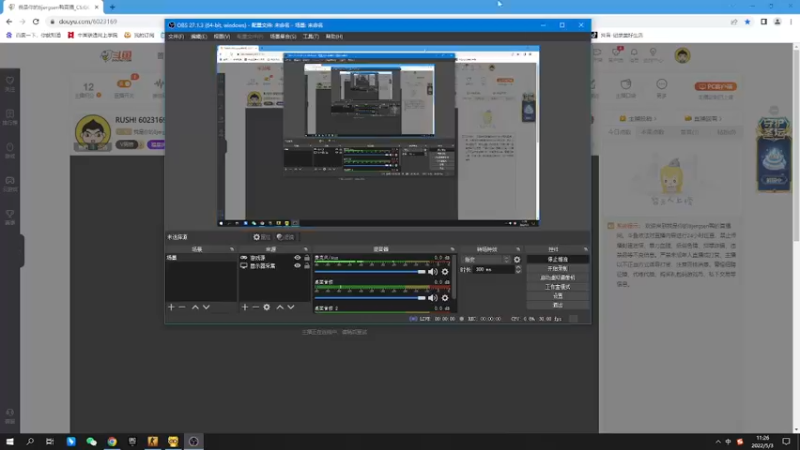The width and height of the screenshot is (800, 450).
Task: Move source down in the Sources panel
Action: [x=291, y=307]
